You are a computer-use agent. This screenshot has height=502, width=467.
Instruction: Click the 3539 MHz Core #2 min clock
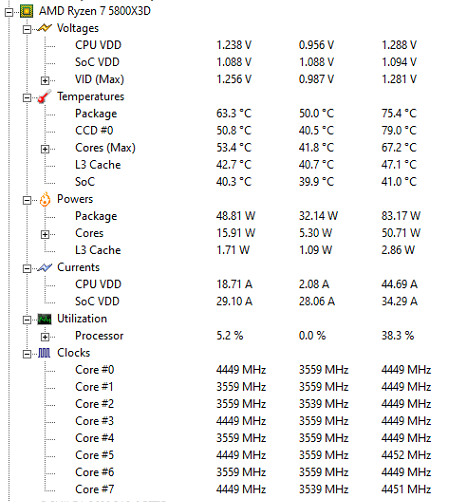pos(324,404)
